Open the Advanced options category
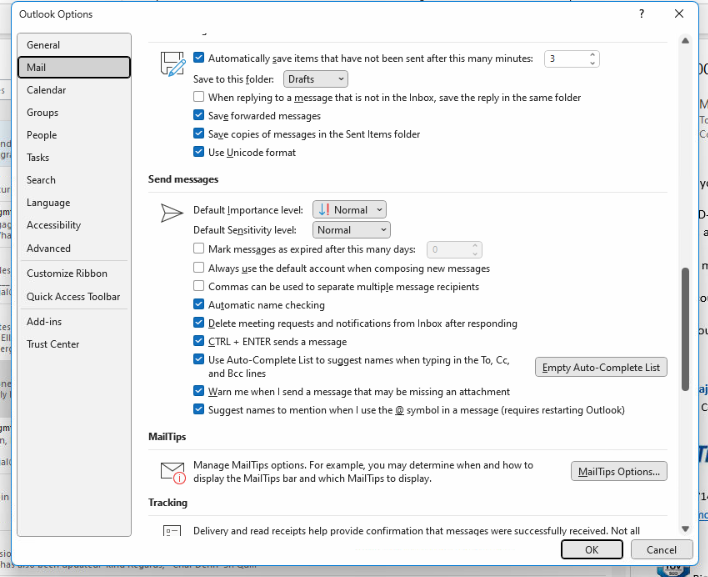This screenshot has width=708, height=577. pyautogui.click(x=75, y=248)
